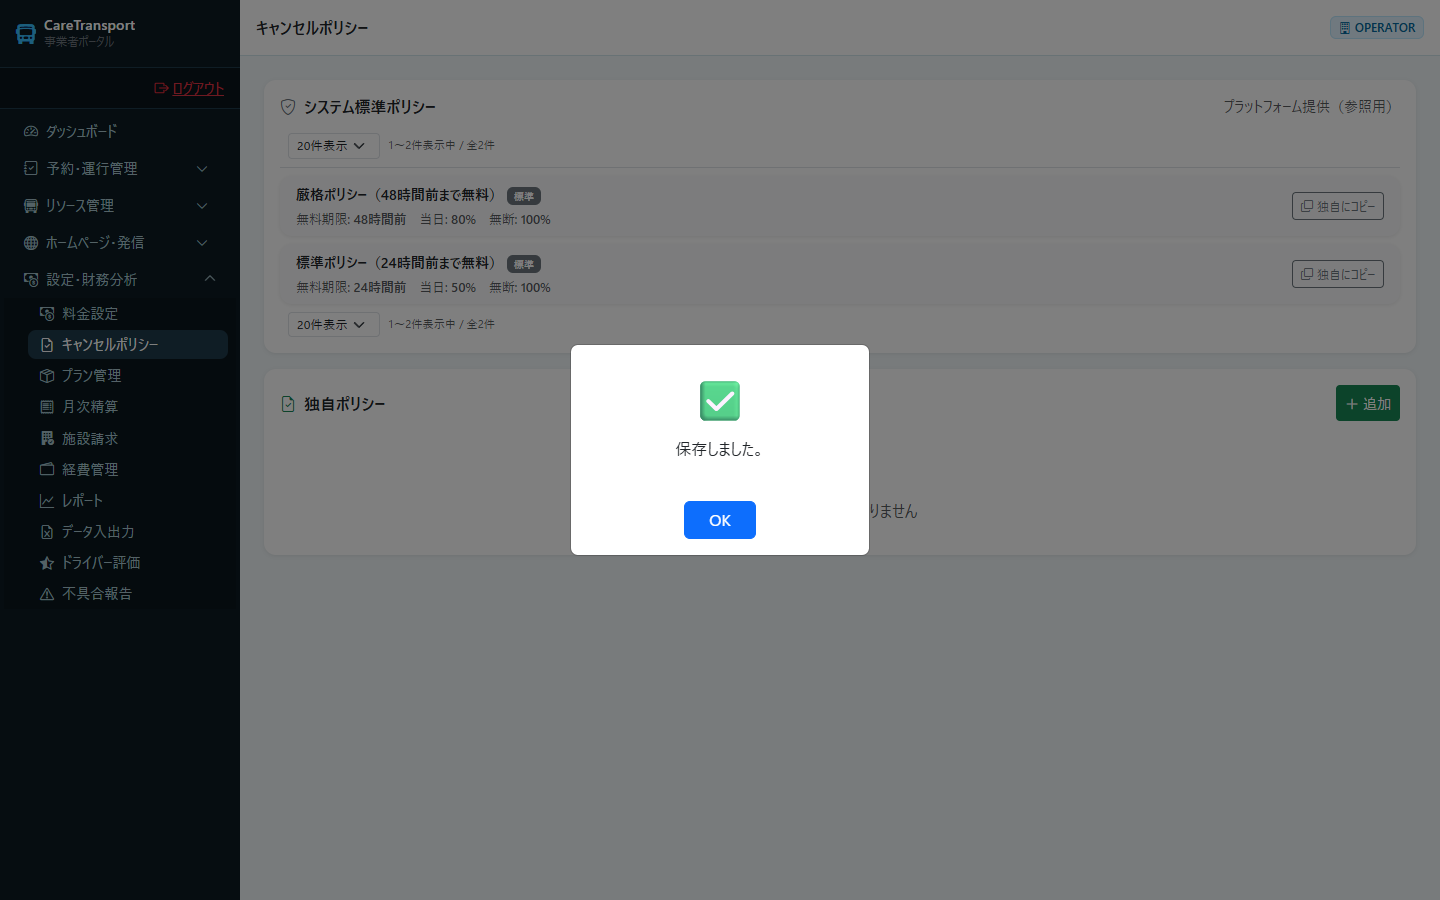Image resolution: width=1440 pixels, height=900 pixels.
Task: Confirm the saved dialog with OK
Action: click(720, 520)
